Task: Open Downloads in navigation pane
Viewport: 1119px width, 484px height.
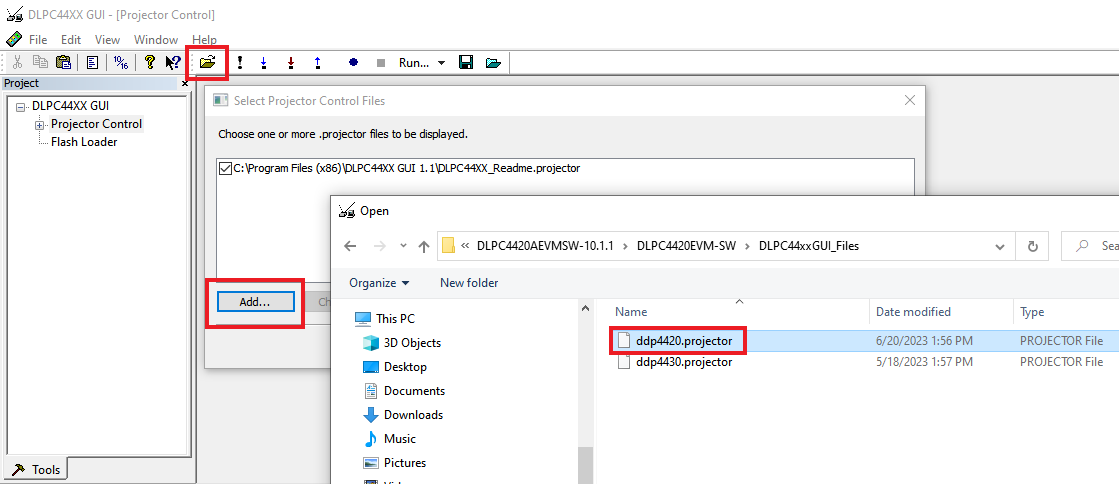Action: (x=413, y=415)
